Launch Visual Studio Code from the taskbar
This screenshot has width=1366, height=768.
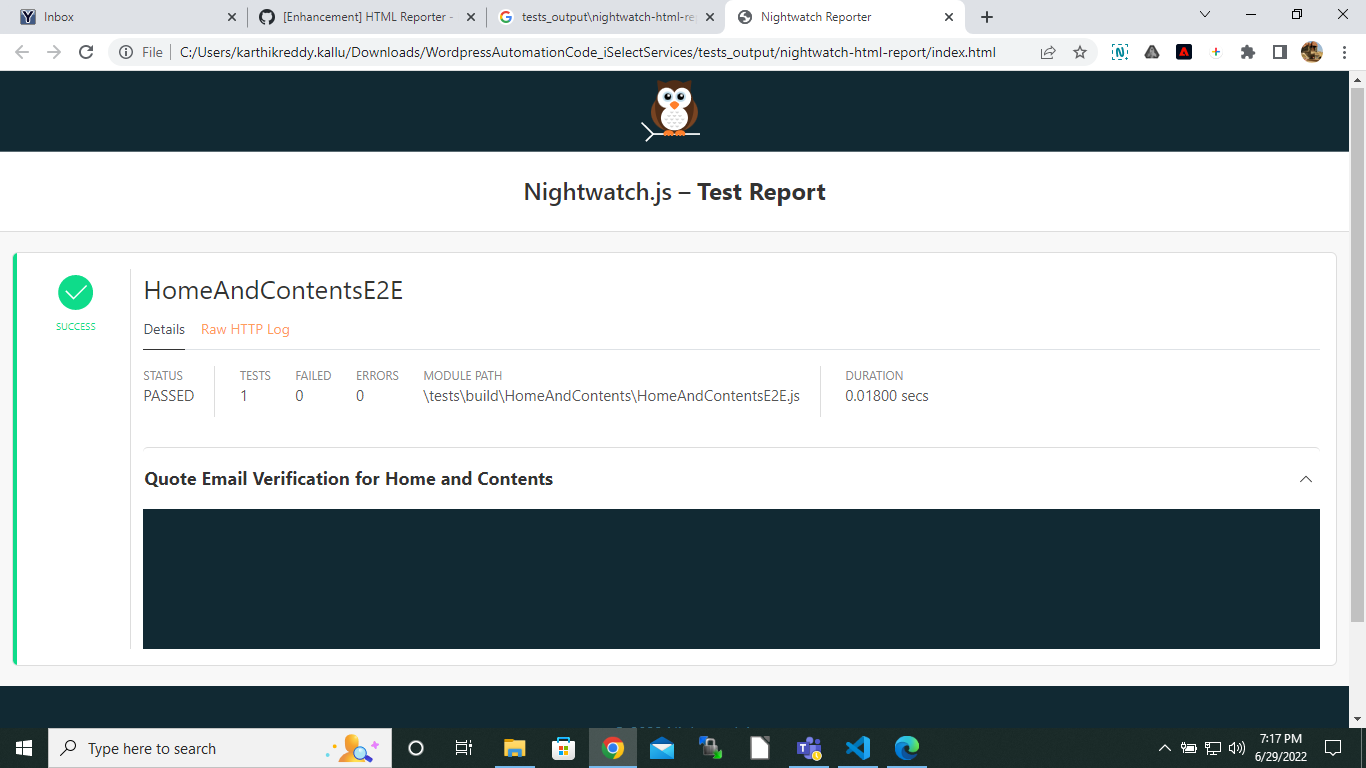(858, 747)
